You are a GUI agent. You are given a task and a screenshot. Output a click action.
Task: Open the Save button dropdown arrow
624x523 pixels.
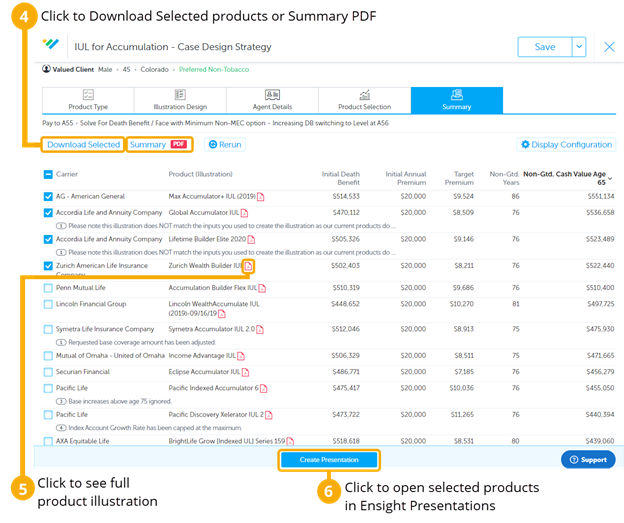click(579, 47)
